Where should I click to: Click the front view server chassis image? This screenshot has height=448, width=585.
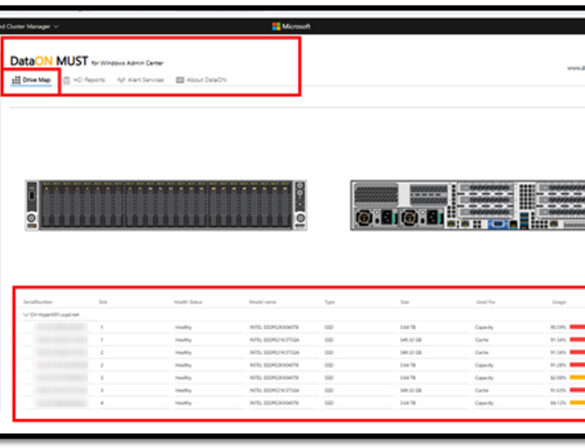(x=166, y=205)
